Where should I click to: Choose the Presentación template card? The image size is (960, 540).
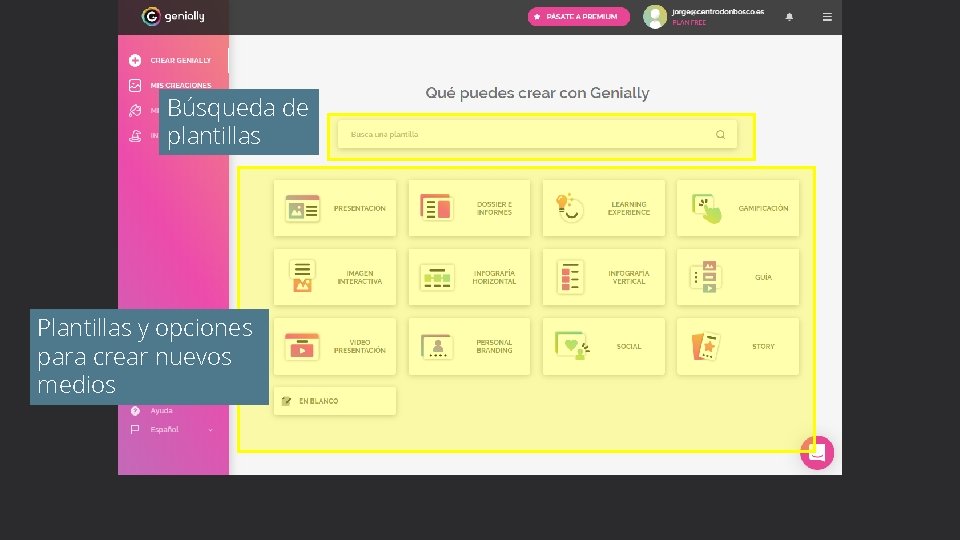335,208
